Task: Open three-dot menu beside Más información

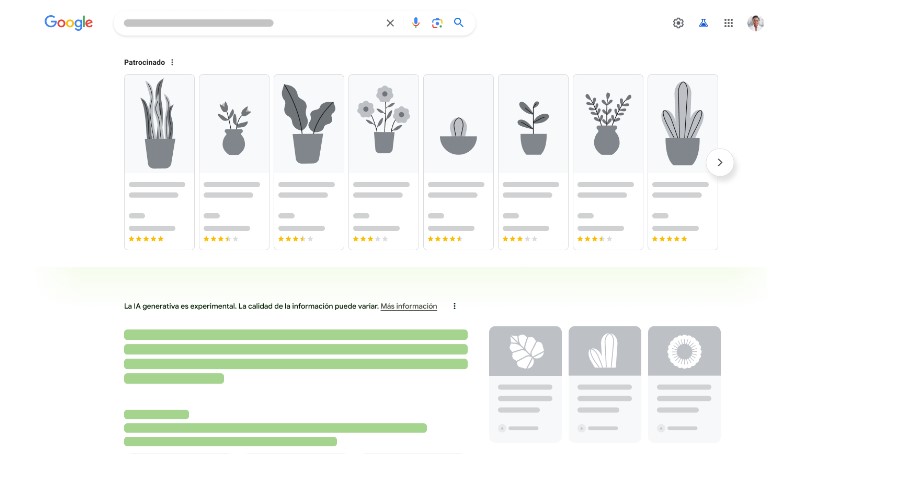Action: tap(454, 306)
